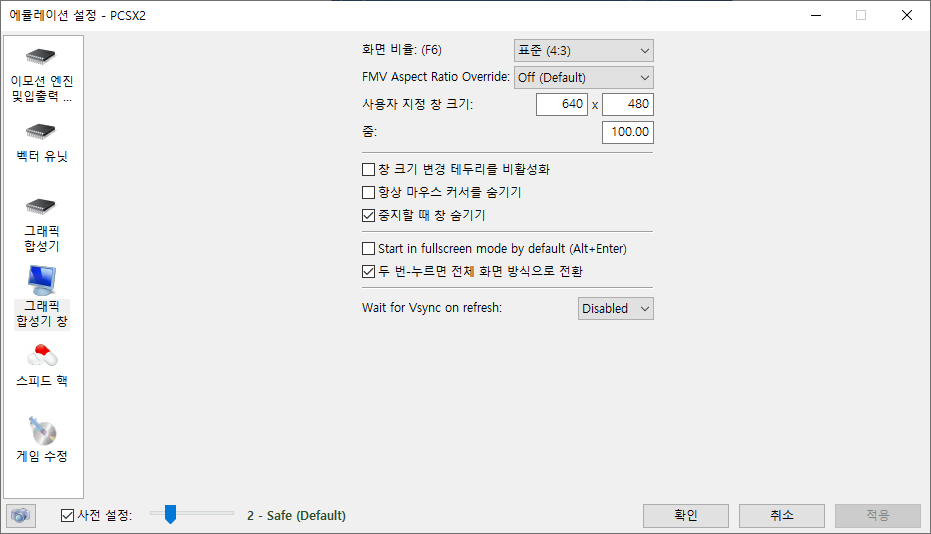This screenshot has height=534, width=931.
Task: Click the 취소 button
Action: pyautogui.click(x=781, y=516)
